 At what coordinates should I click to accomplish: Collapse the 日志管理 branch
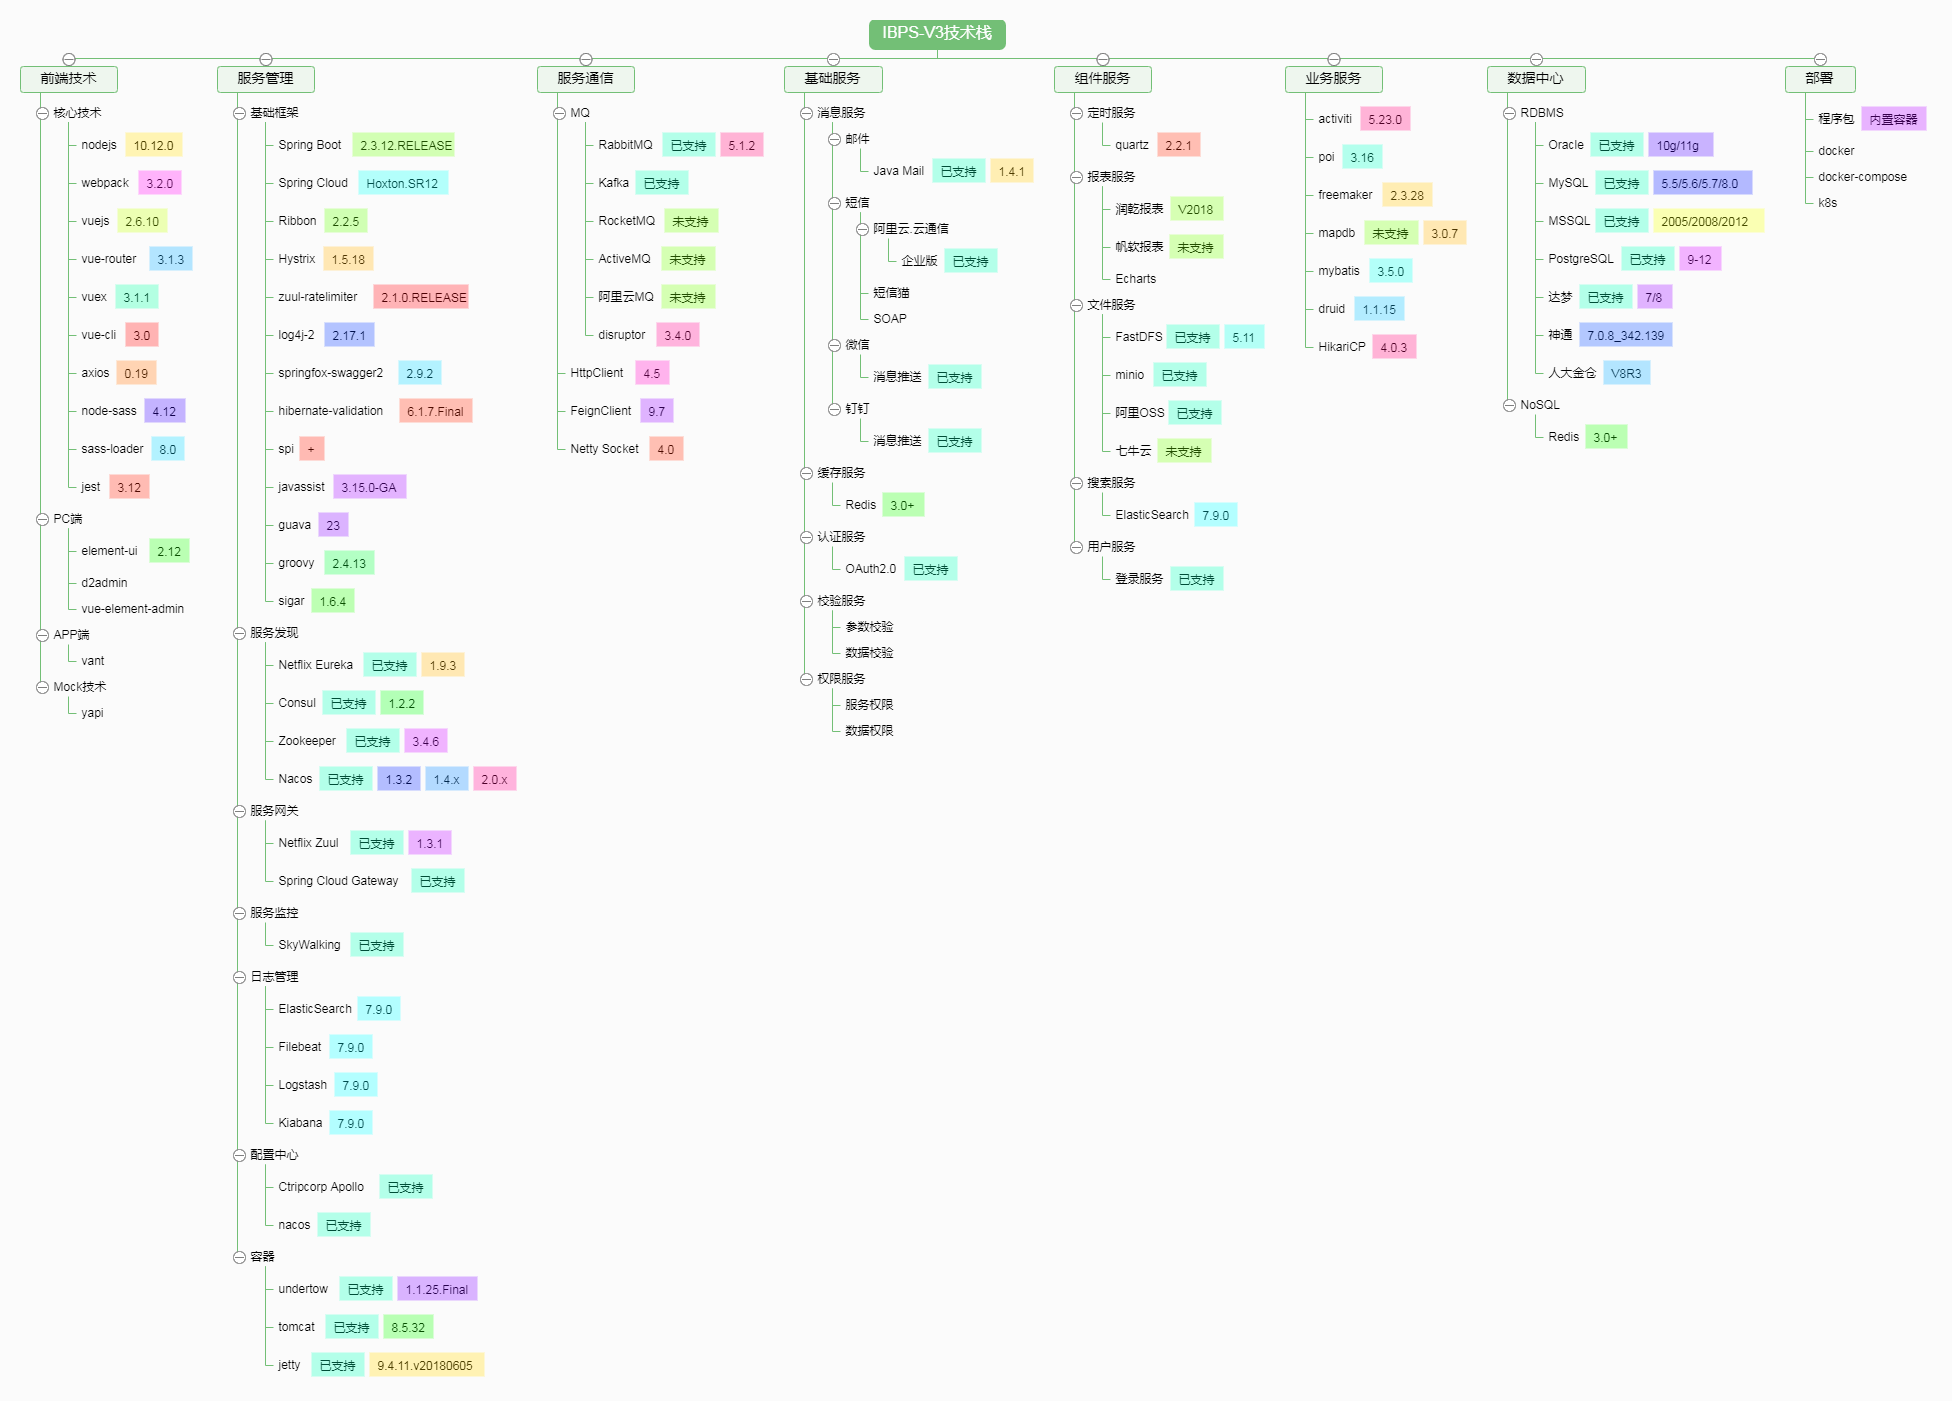pos(240,977)
